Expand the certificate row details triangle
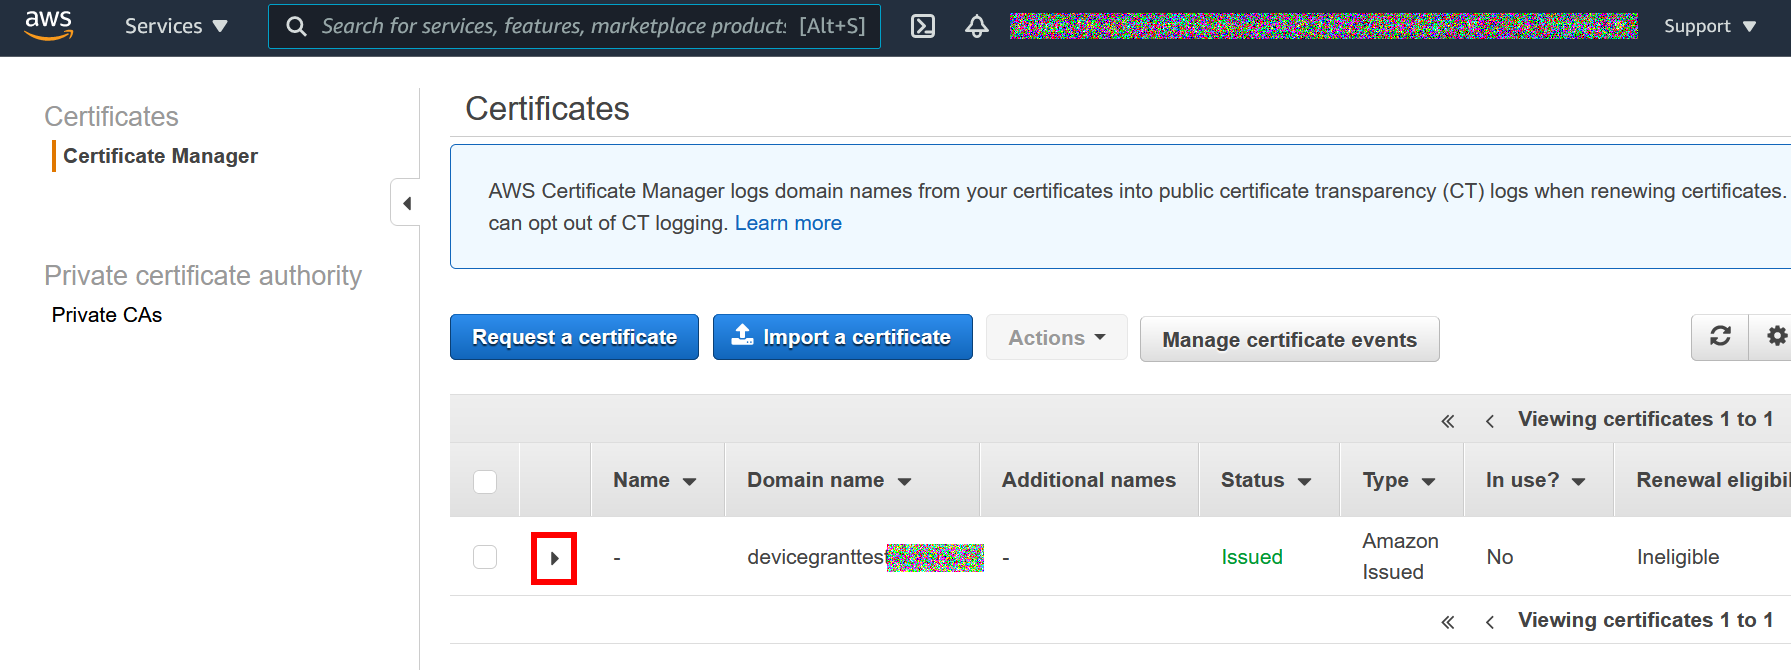 (x=554, y=558)
